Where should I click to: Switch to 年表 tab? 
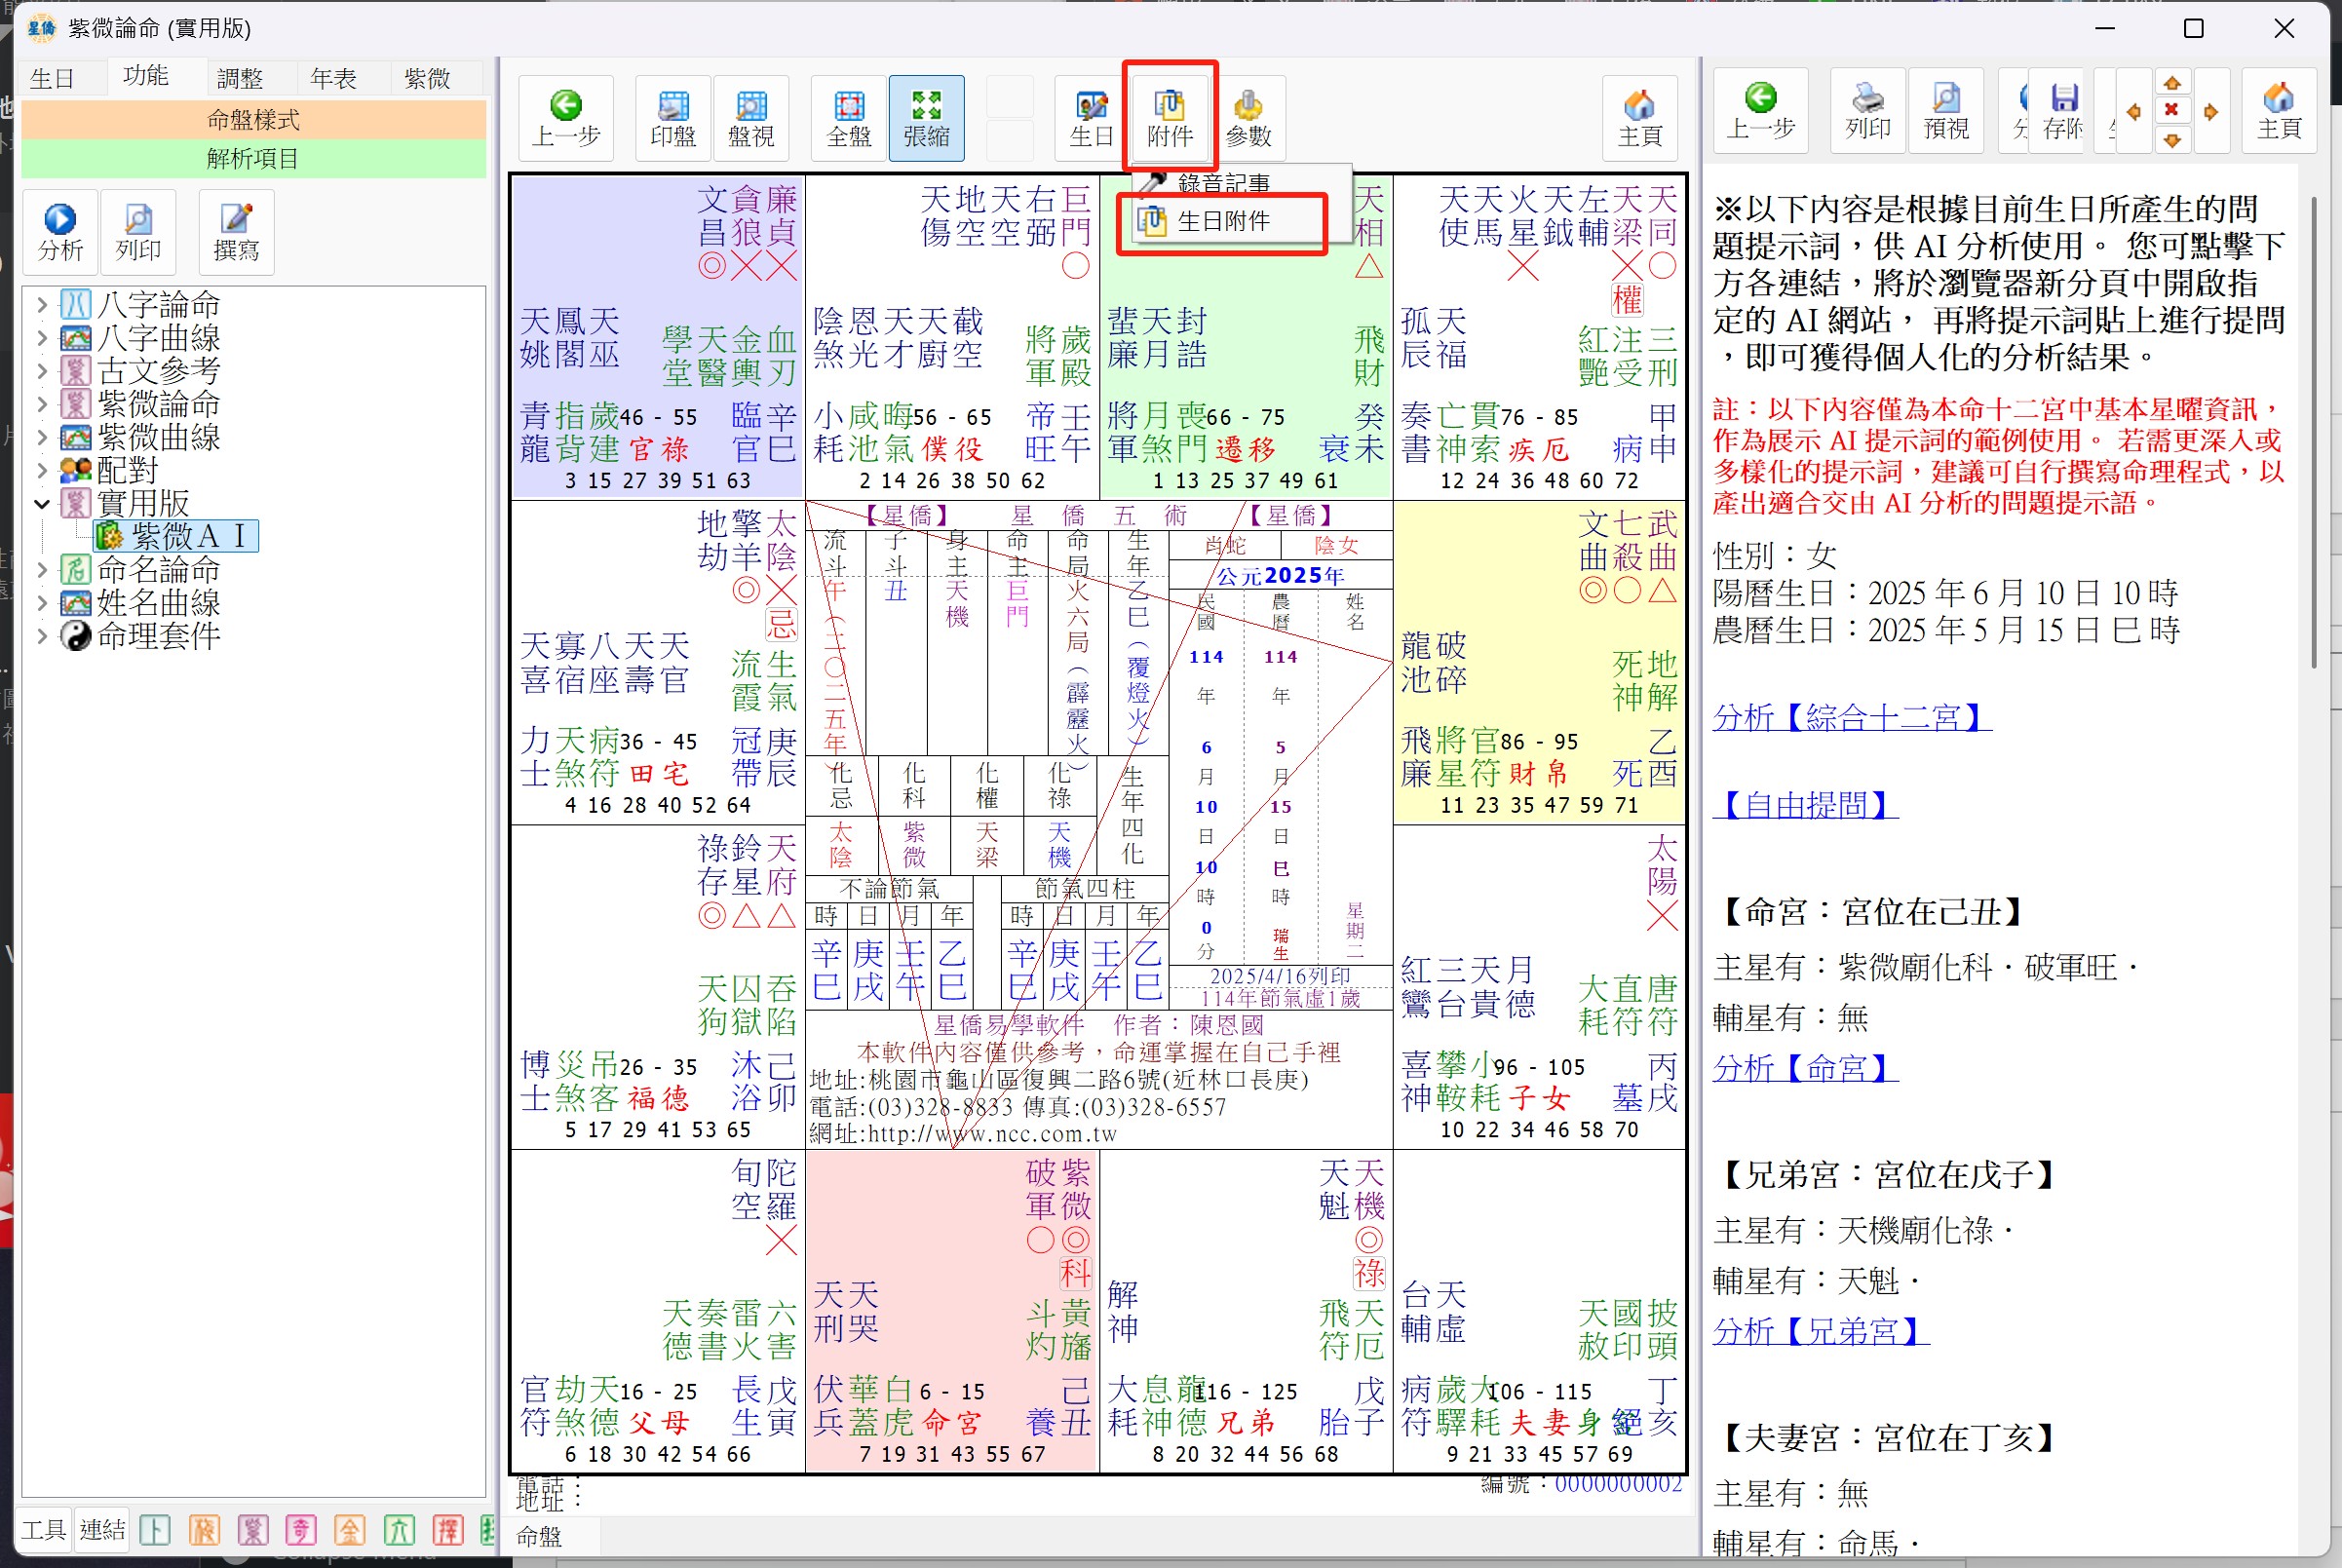pyautogui.click(x=333, y=78)
